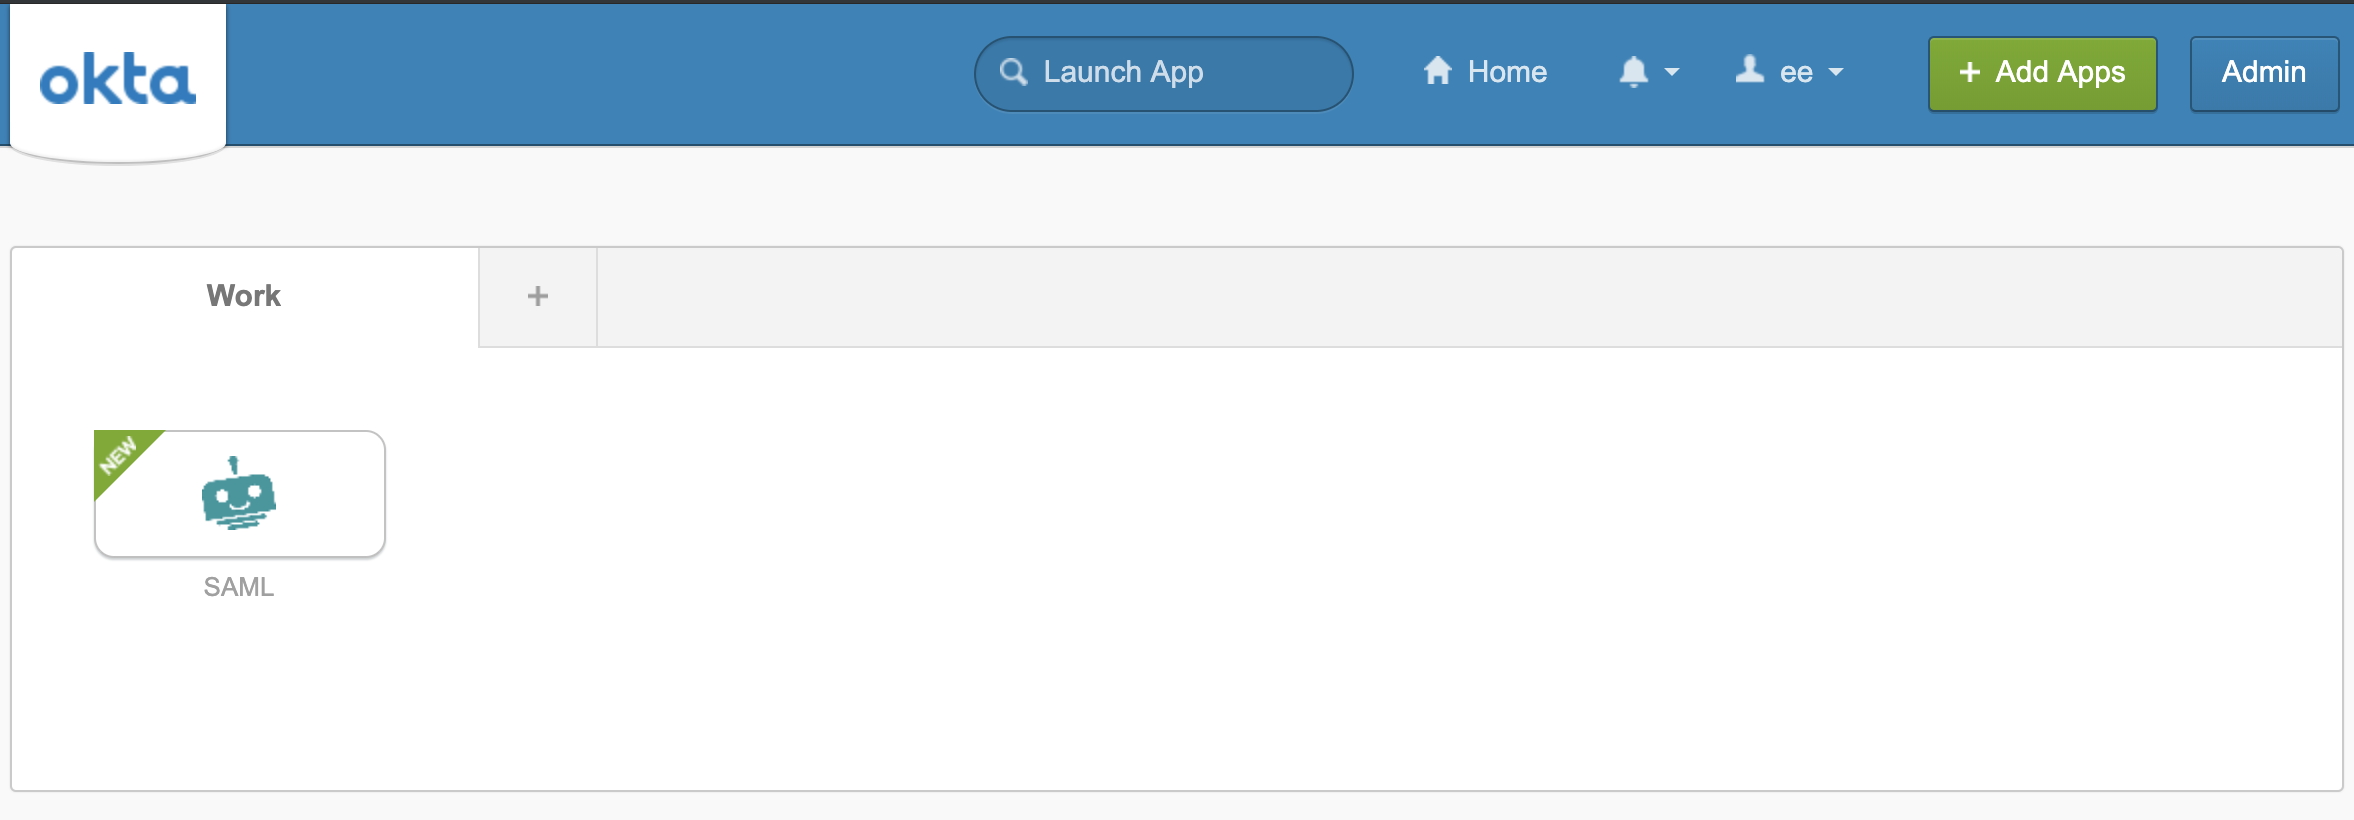The width and height of the screenshot is (2354, 820).
Task: Expand the notifications bell dropdown arrow
Action: (x=1671, y=73)
